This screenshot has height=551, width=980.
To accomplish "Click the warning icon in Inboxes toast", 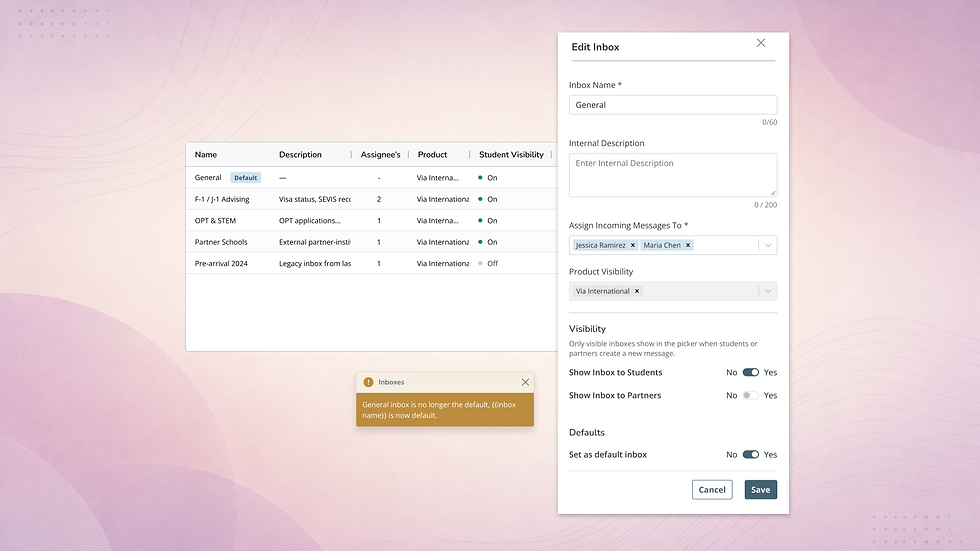I will tap(368, 382).
